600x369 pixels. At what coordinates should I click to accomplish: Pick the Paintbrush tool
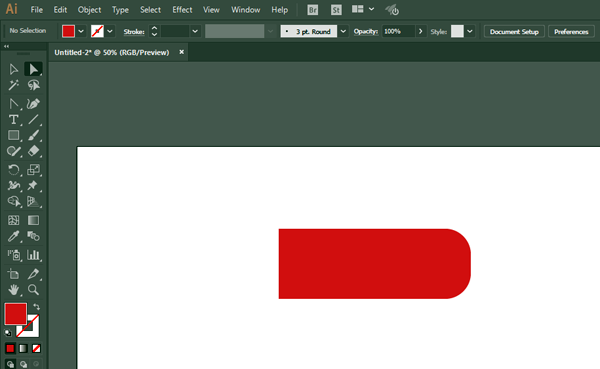[33, 136]
